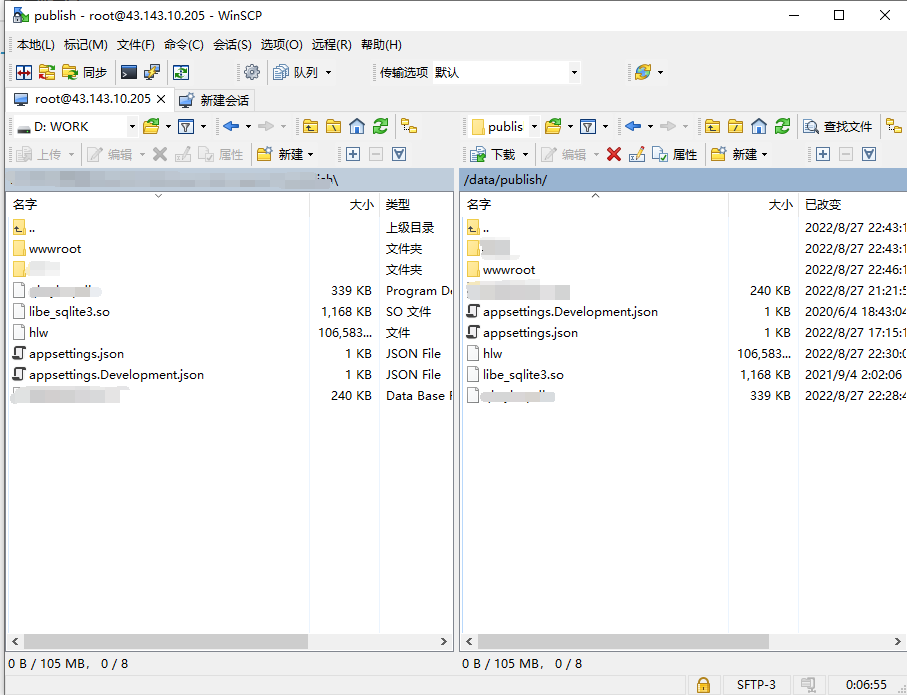This screenshot has width=907, height=695.
Task: Open the 队列 queue dropdown
Action: click(303, 72)
